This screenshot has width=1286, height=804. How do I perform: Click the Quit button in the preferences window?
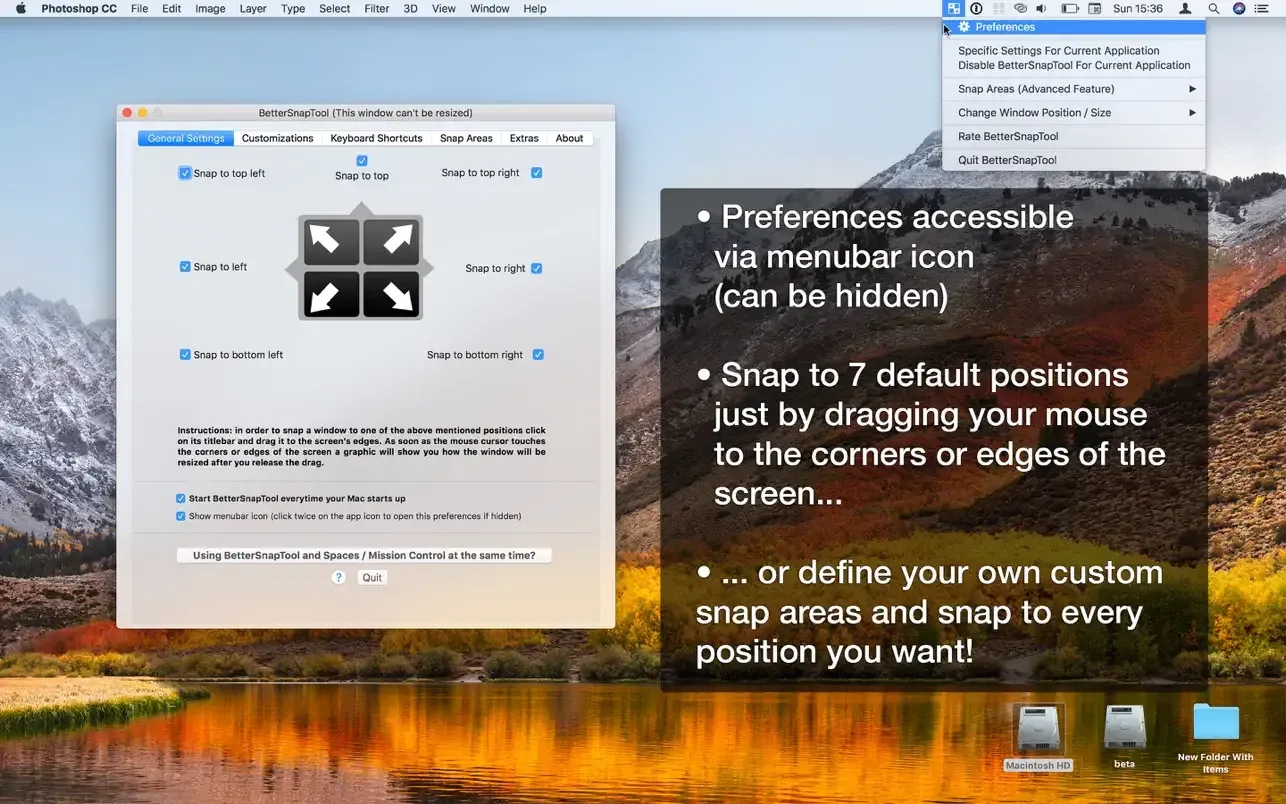pyautogui.click(x=371, y=577)
